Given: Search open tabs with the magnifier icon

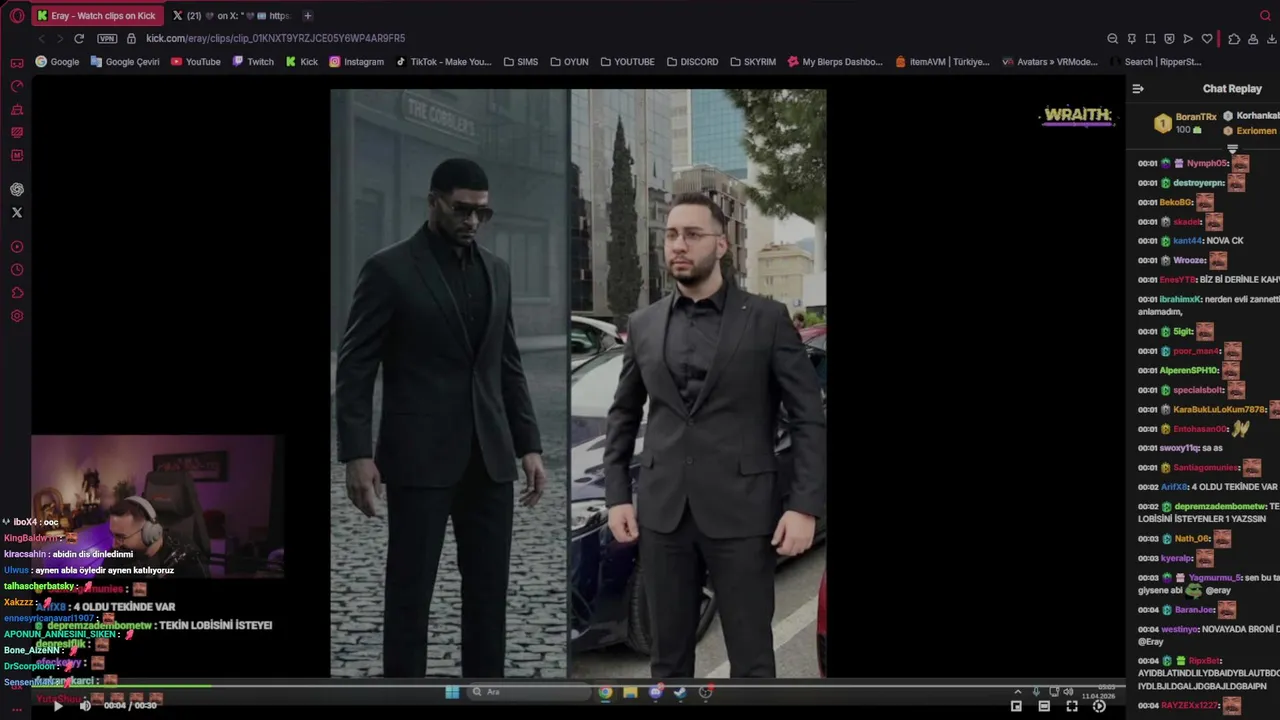Looking at the screenshot, I should tap(1265, 16).
